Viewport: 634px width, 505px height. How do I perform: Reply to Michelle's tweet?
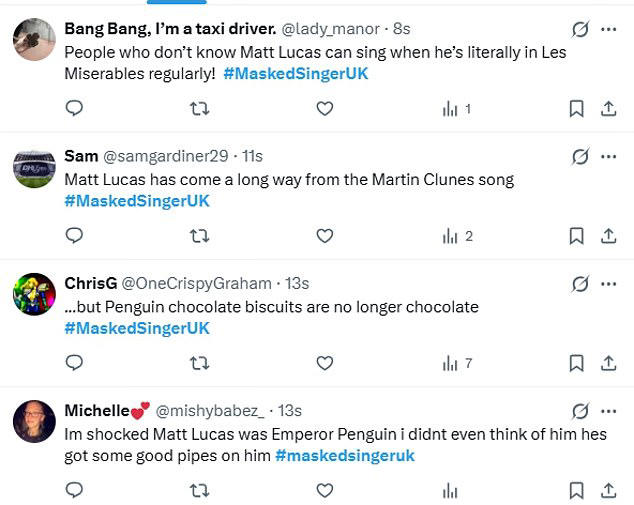[x=74, y=491]
